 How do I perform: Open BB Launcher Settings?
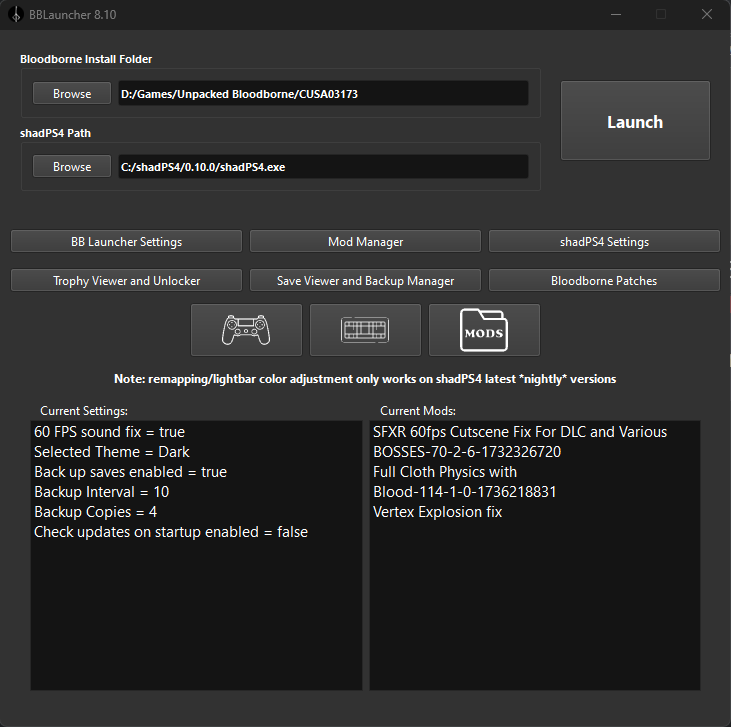click(x=126, y=241)
